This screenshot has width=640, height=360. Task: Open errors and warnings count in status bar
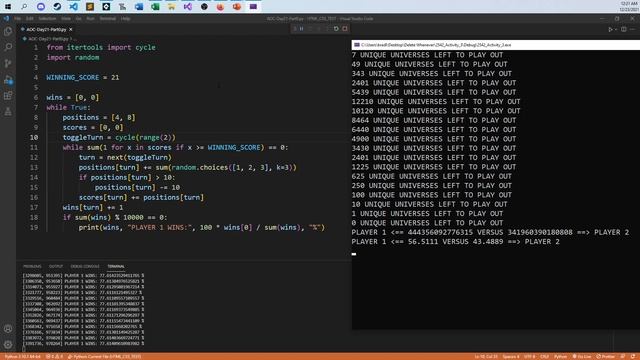[54, 357]
